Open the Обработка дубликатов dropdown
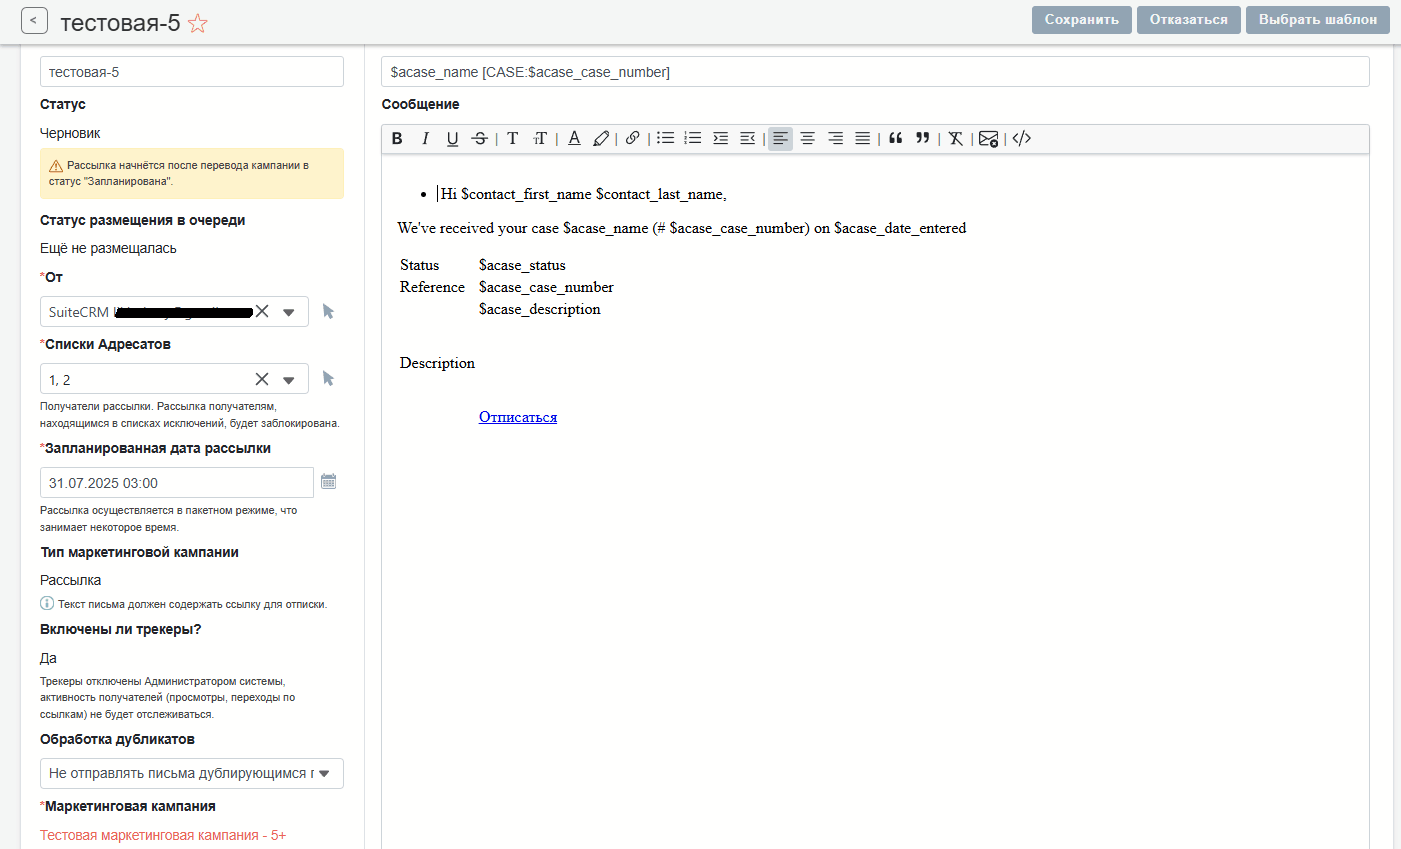The height and width of the screenshot is (849, 1401). pos(323,773)
